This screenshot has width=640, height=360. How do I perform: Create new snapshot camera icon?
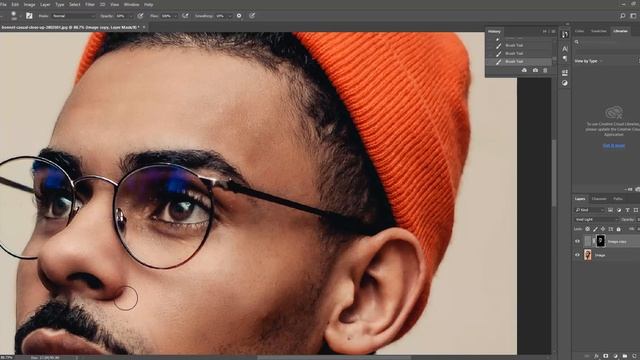(x=535, y=71)
